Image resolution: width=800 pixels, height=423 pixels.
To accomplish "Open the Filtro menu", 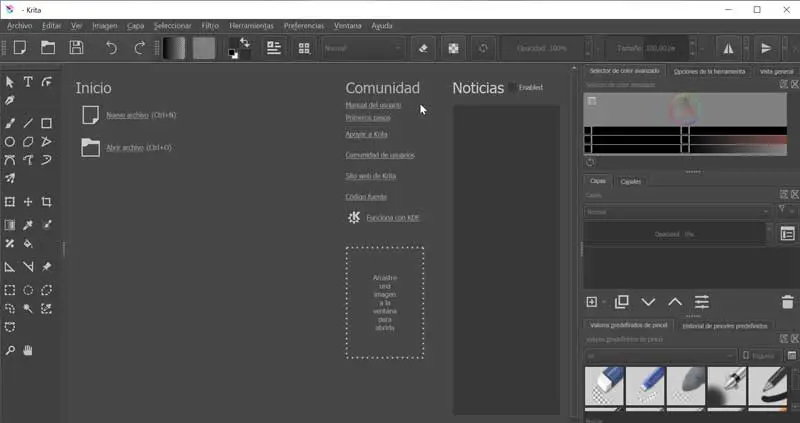I will coord(210,25).
